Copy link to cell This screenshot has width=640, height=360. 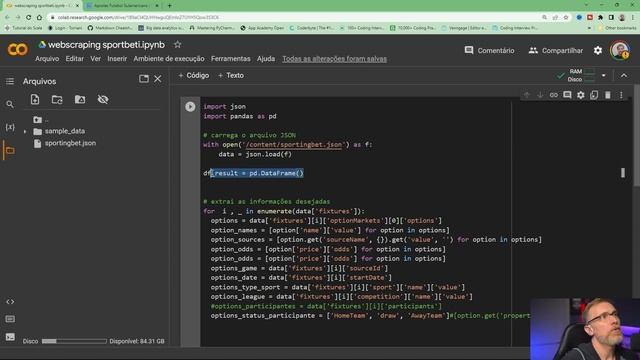[553, 95]
